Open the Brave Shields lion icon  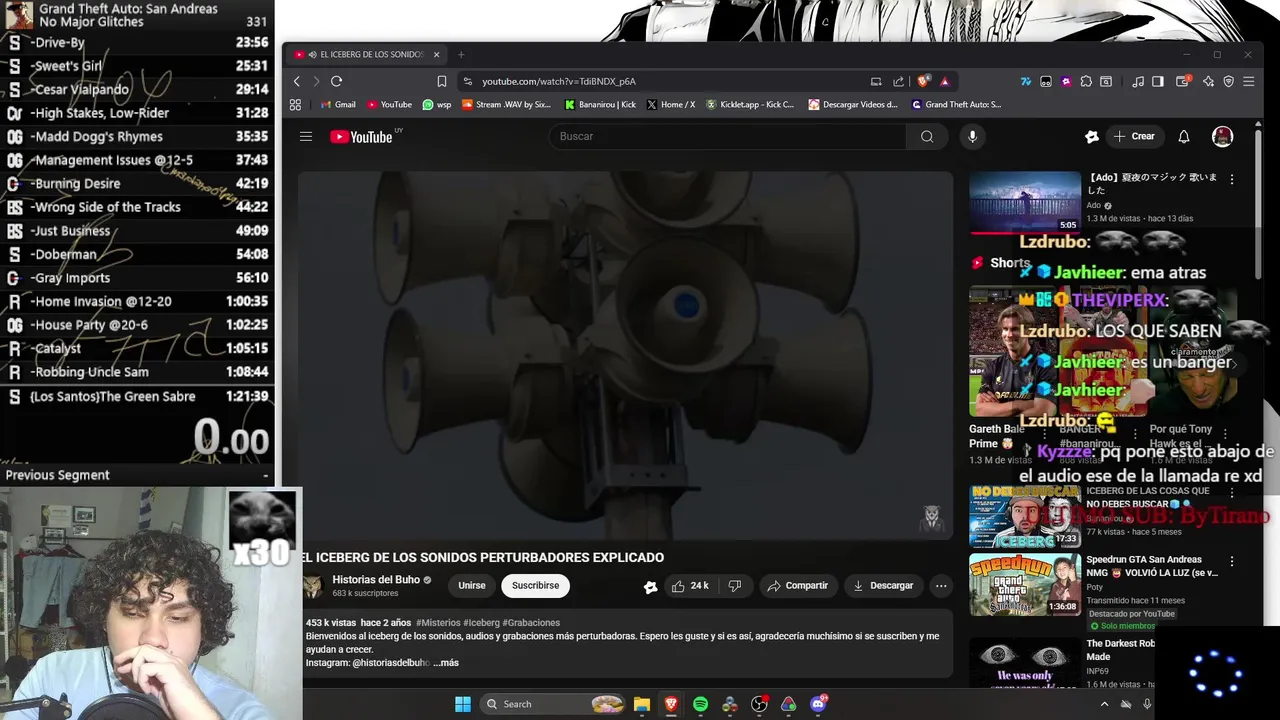coord(923,81)
